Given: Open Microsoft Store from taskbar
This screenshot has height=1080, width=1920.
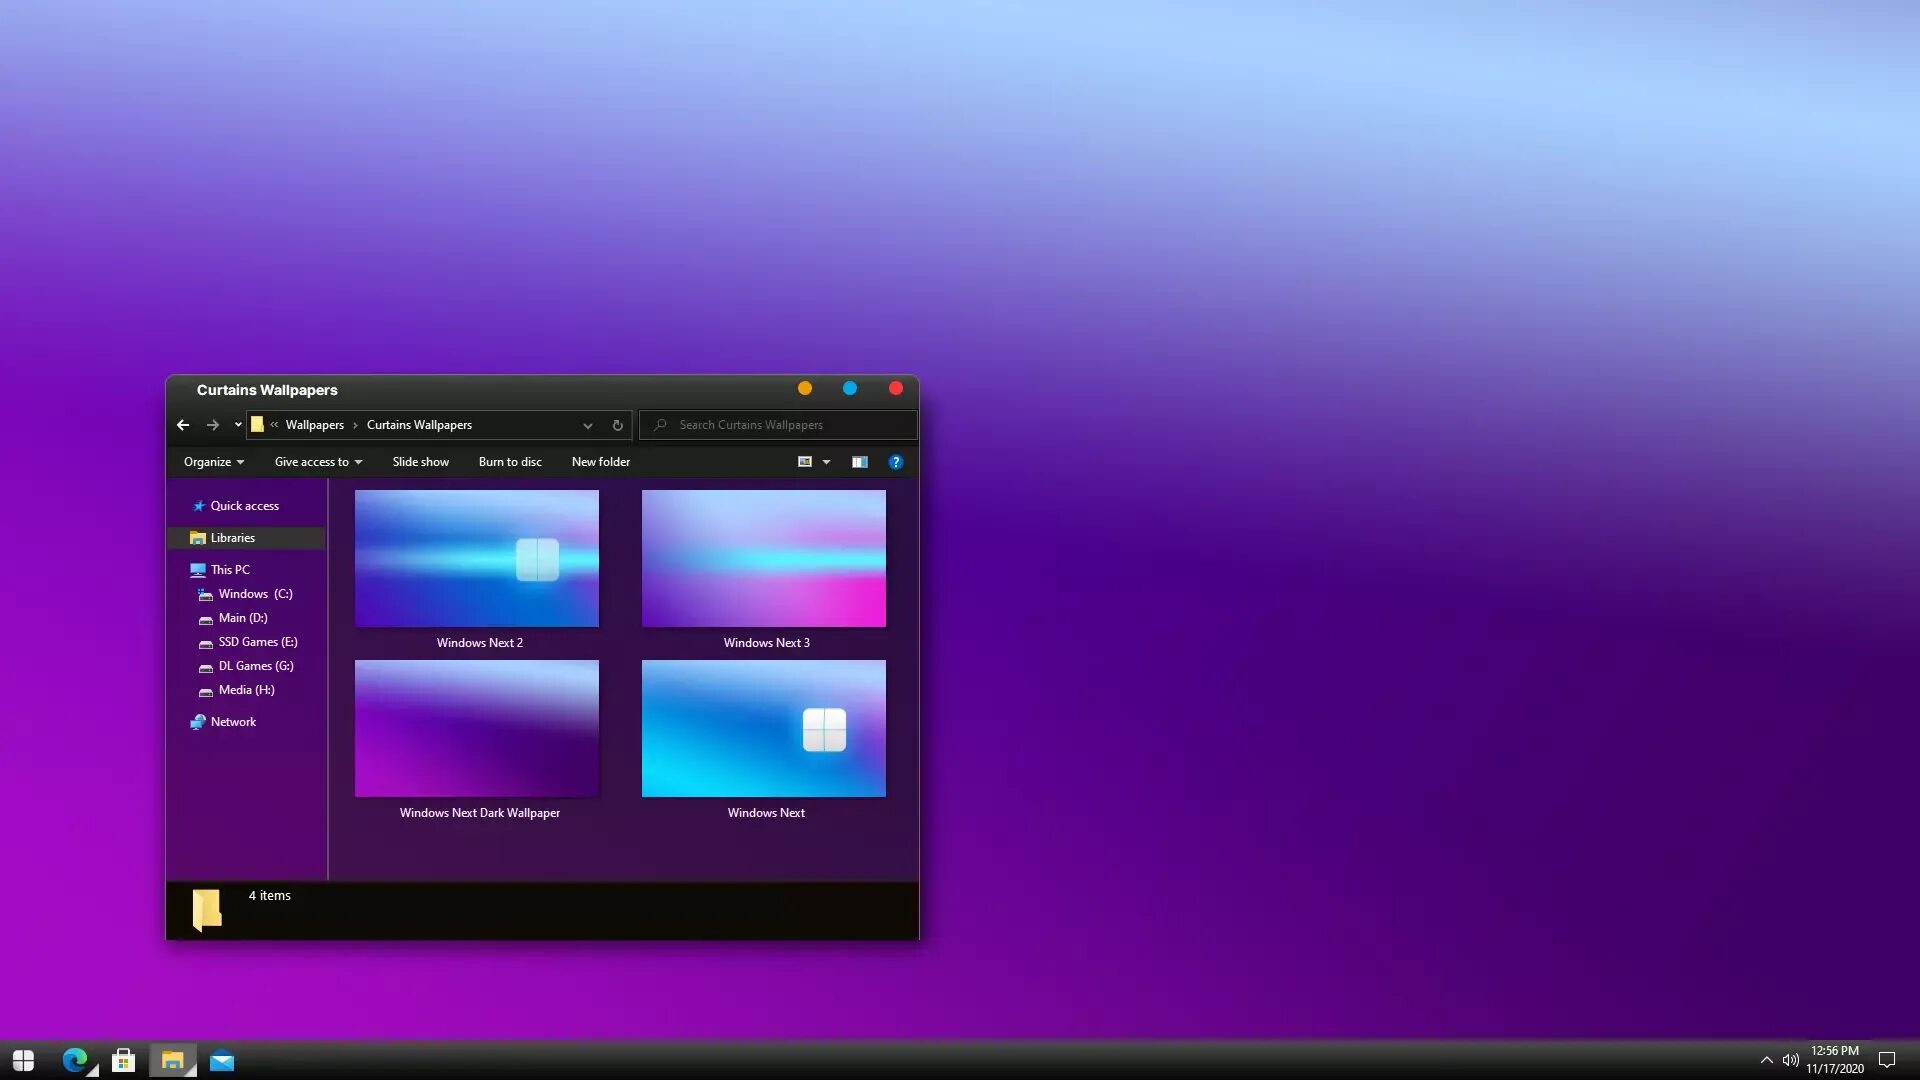Looking at the screenshot, I should pos(124,1060).
